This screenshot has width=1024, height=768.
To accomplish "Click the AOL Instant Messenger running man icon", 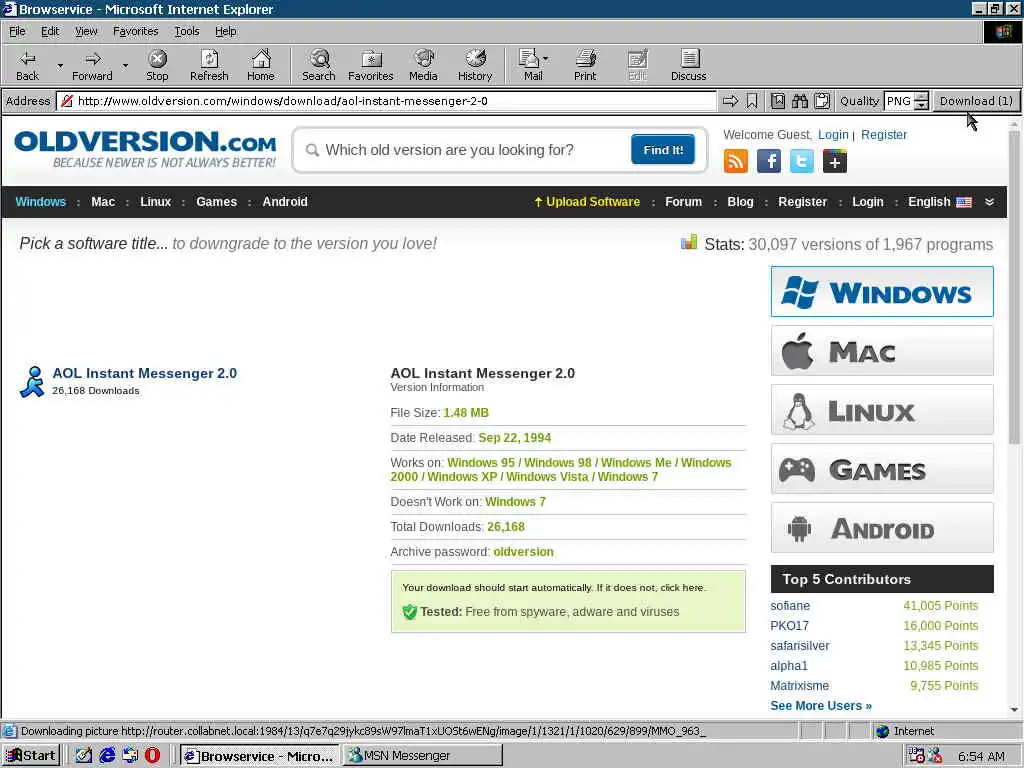I will coord(32,381).
